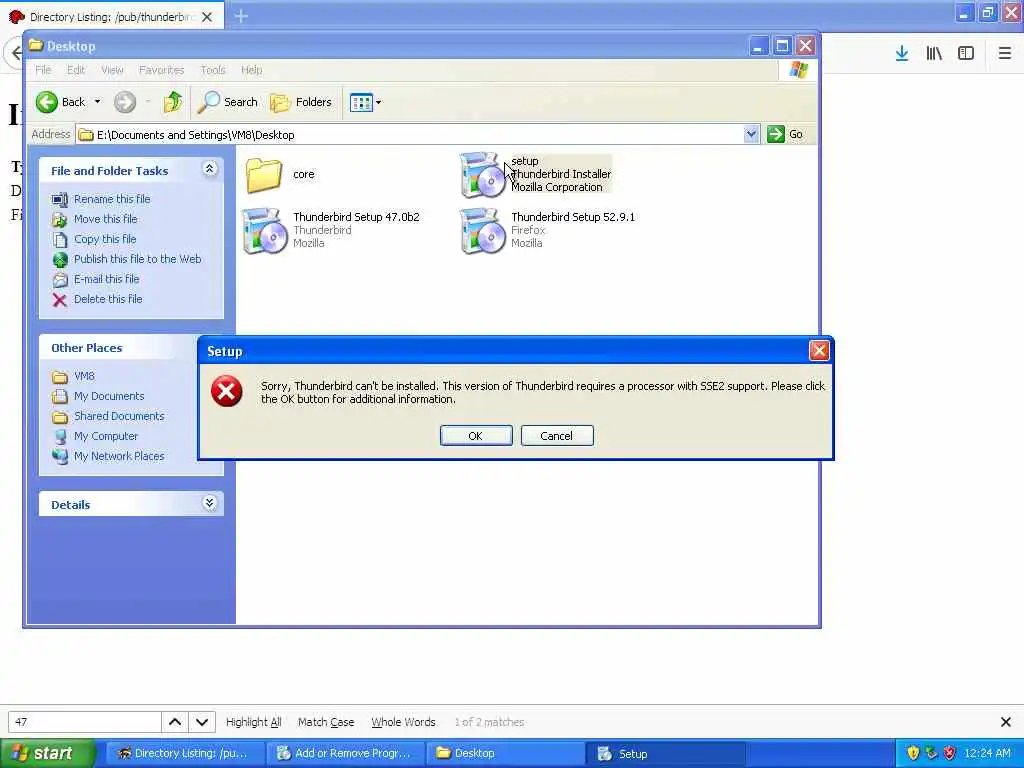Click the red error icon in Setup dialog

pyautogui.click(x=227, y=391)
